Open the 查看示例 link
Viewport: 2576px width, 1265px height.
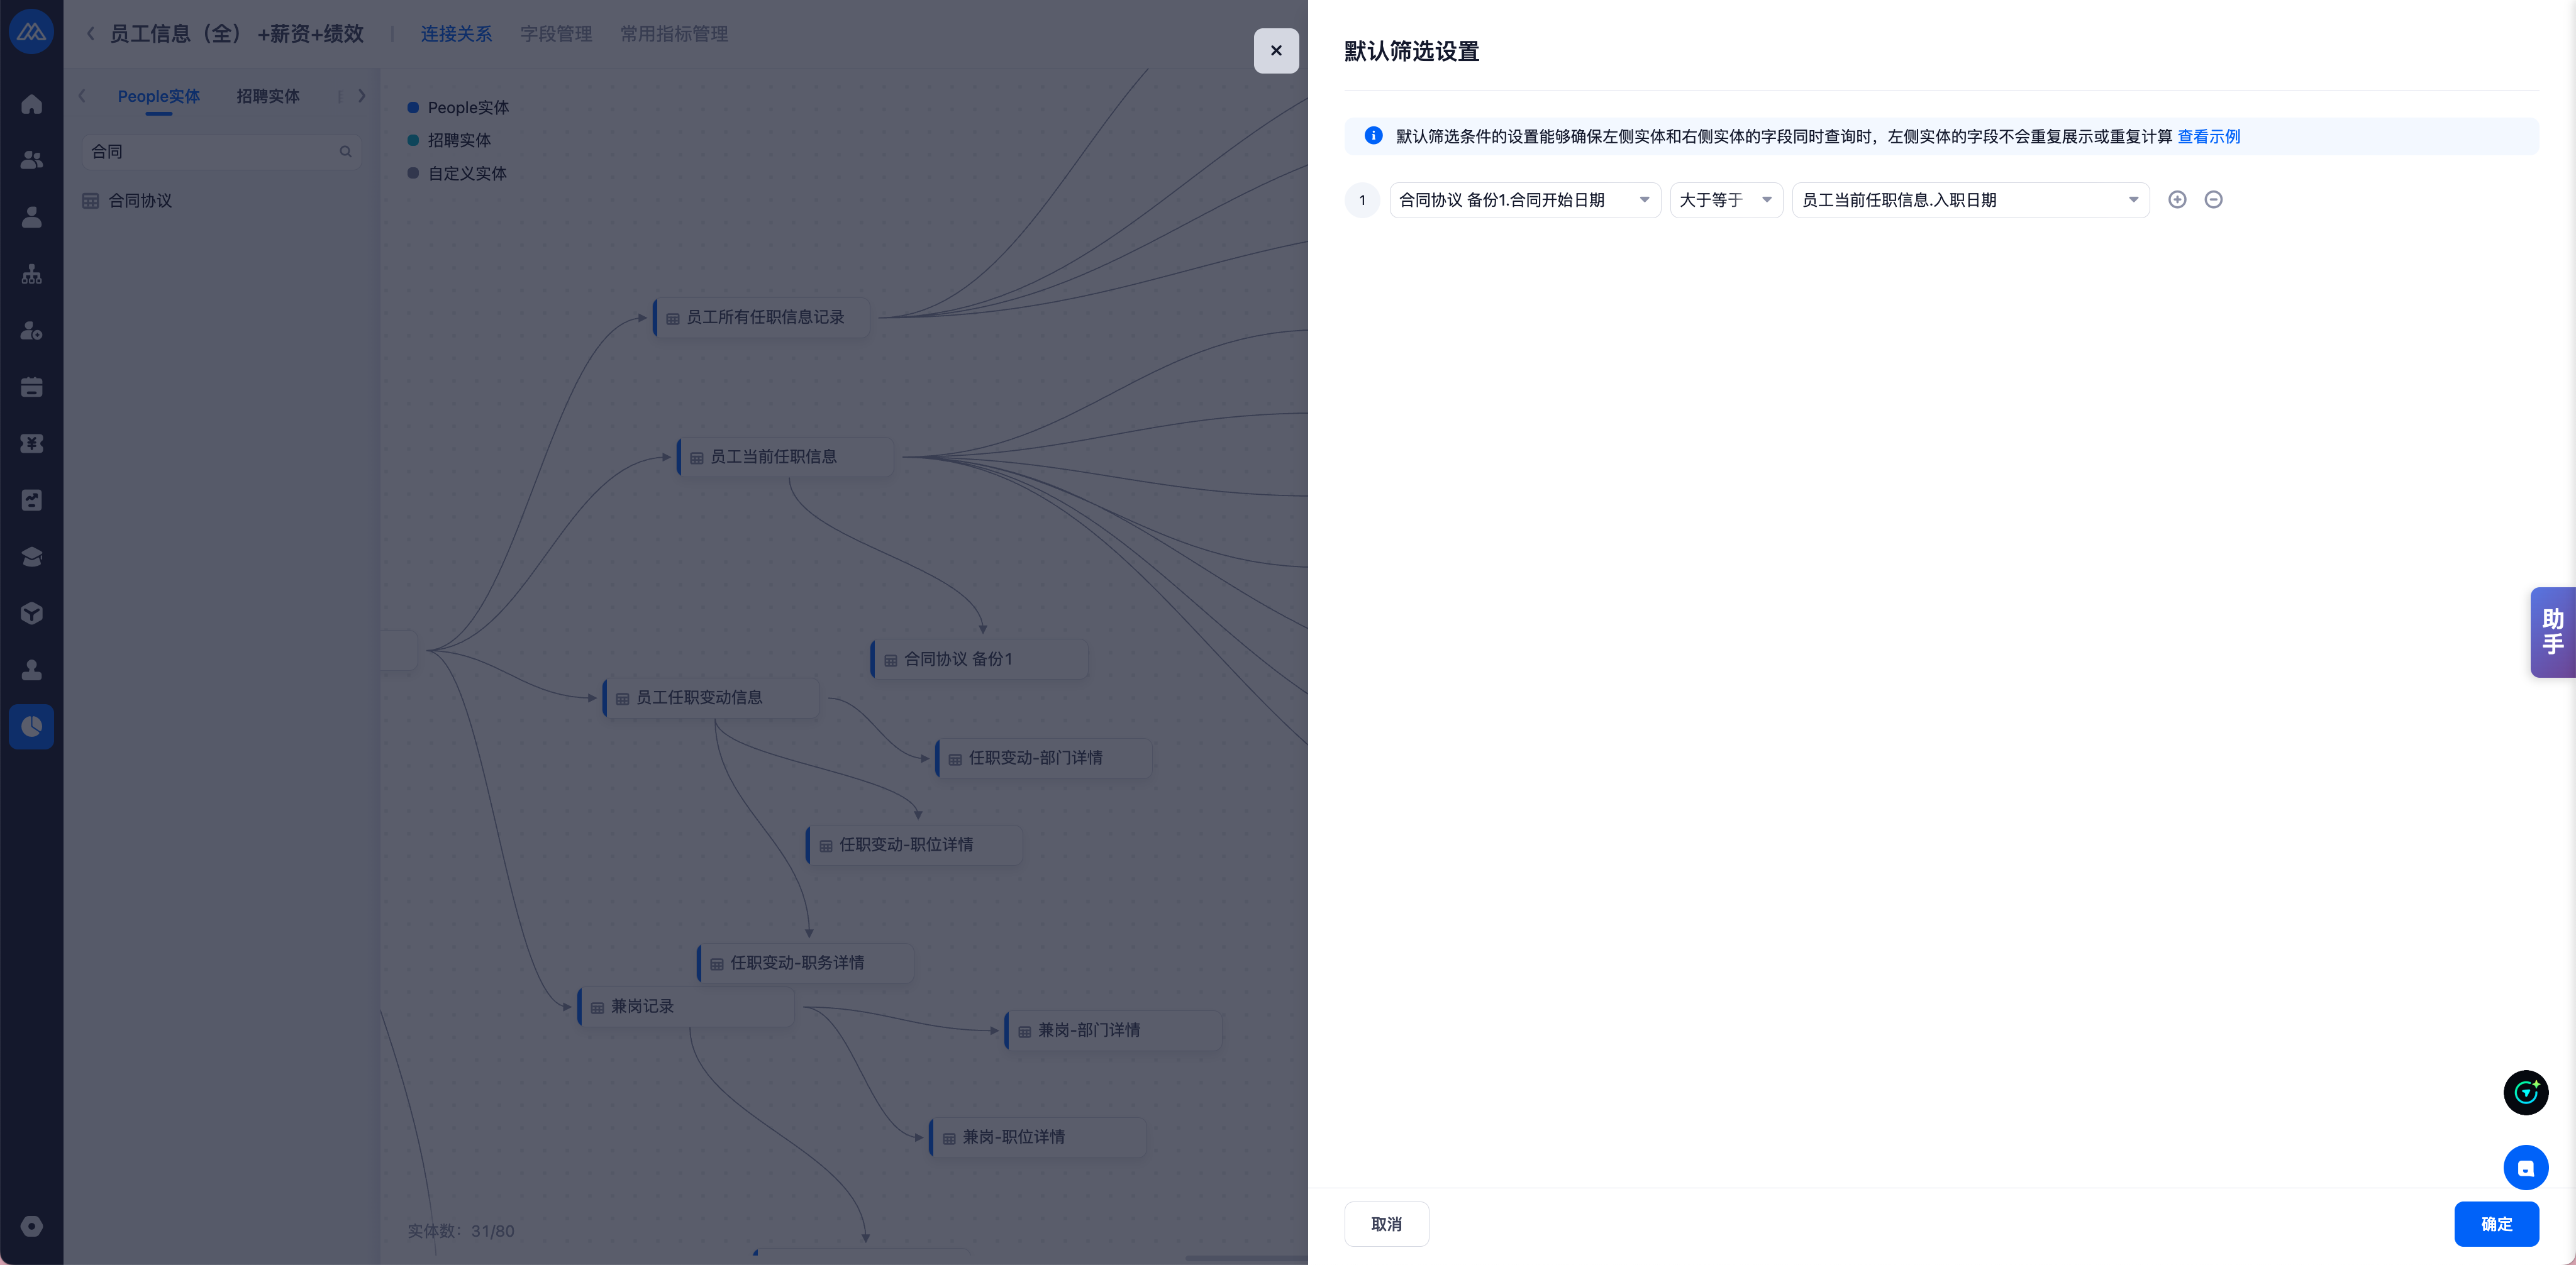(x=2208, y=137)
